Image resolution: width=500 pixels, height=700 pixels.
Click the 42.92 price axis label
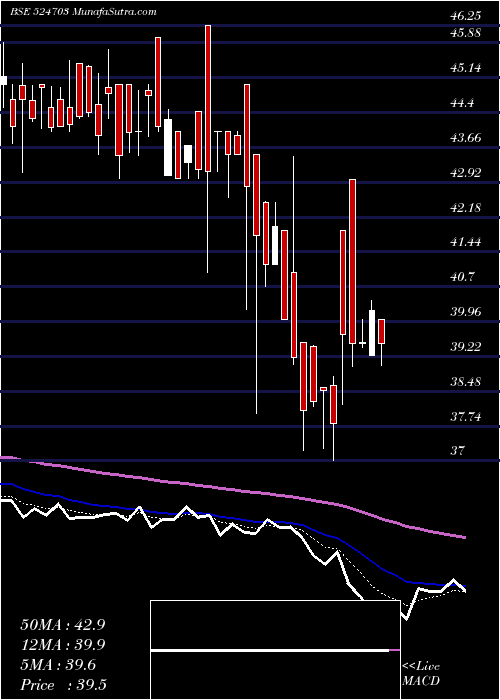465,172
